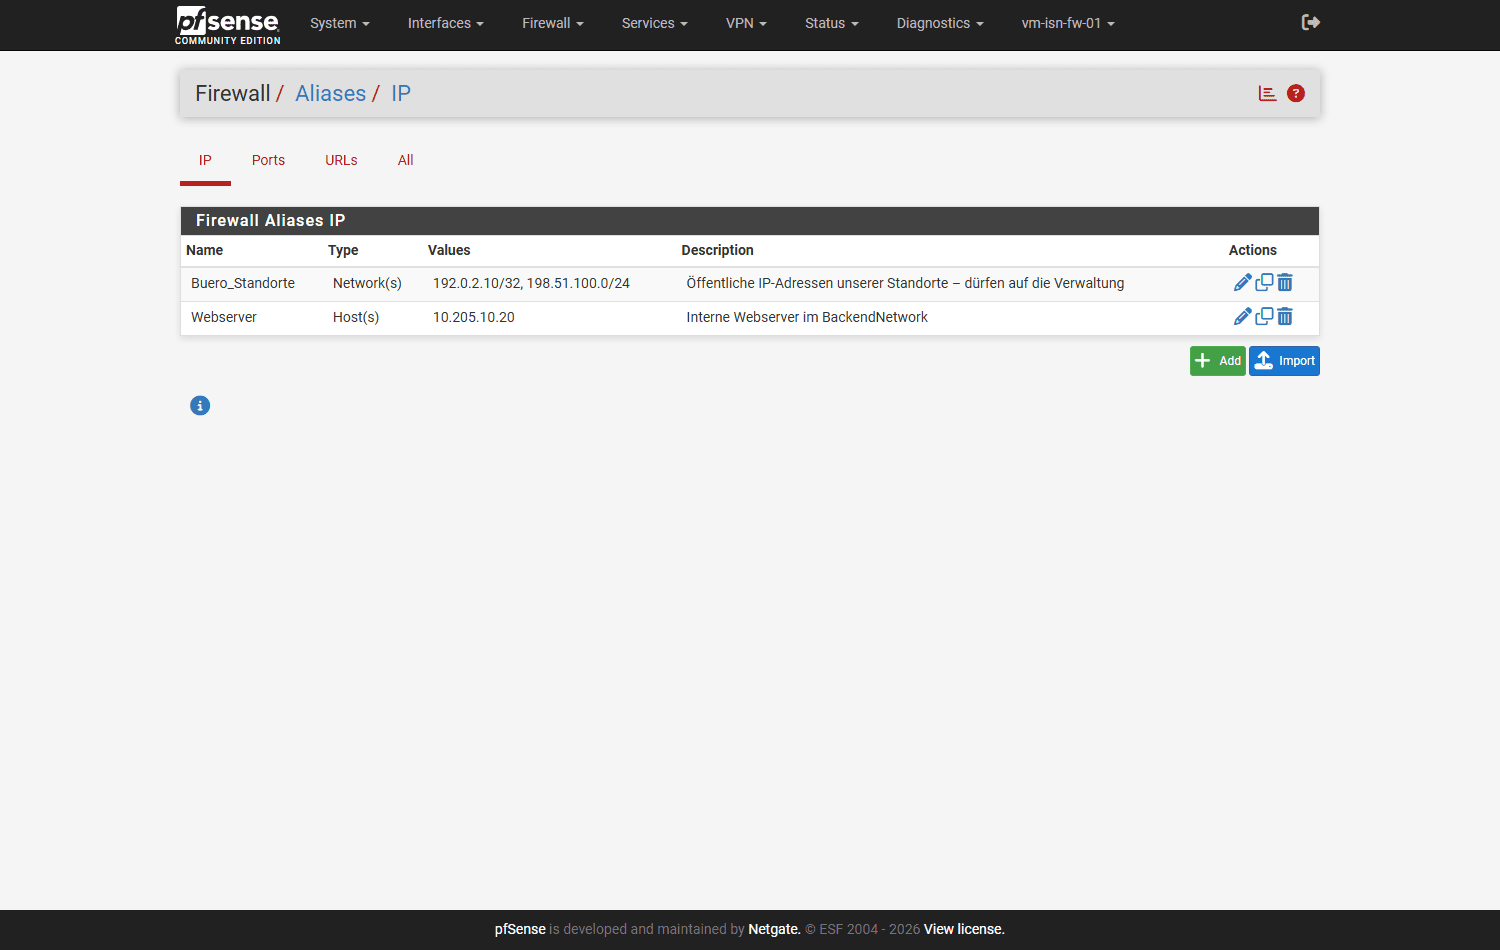Image resolution: width=1500 pixels, height=950 pixels.
Task: Add a new alias
Action: tap(1218, 361)
